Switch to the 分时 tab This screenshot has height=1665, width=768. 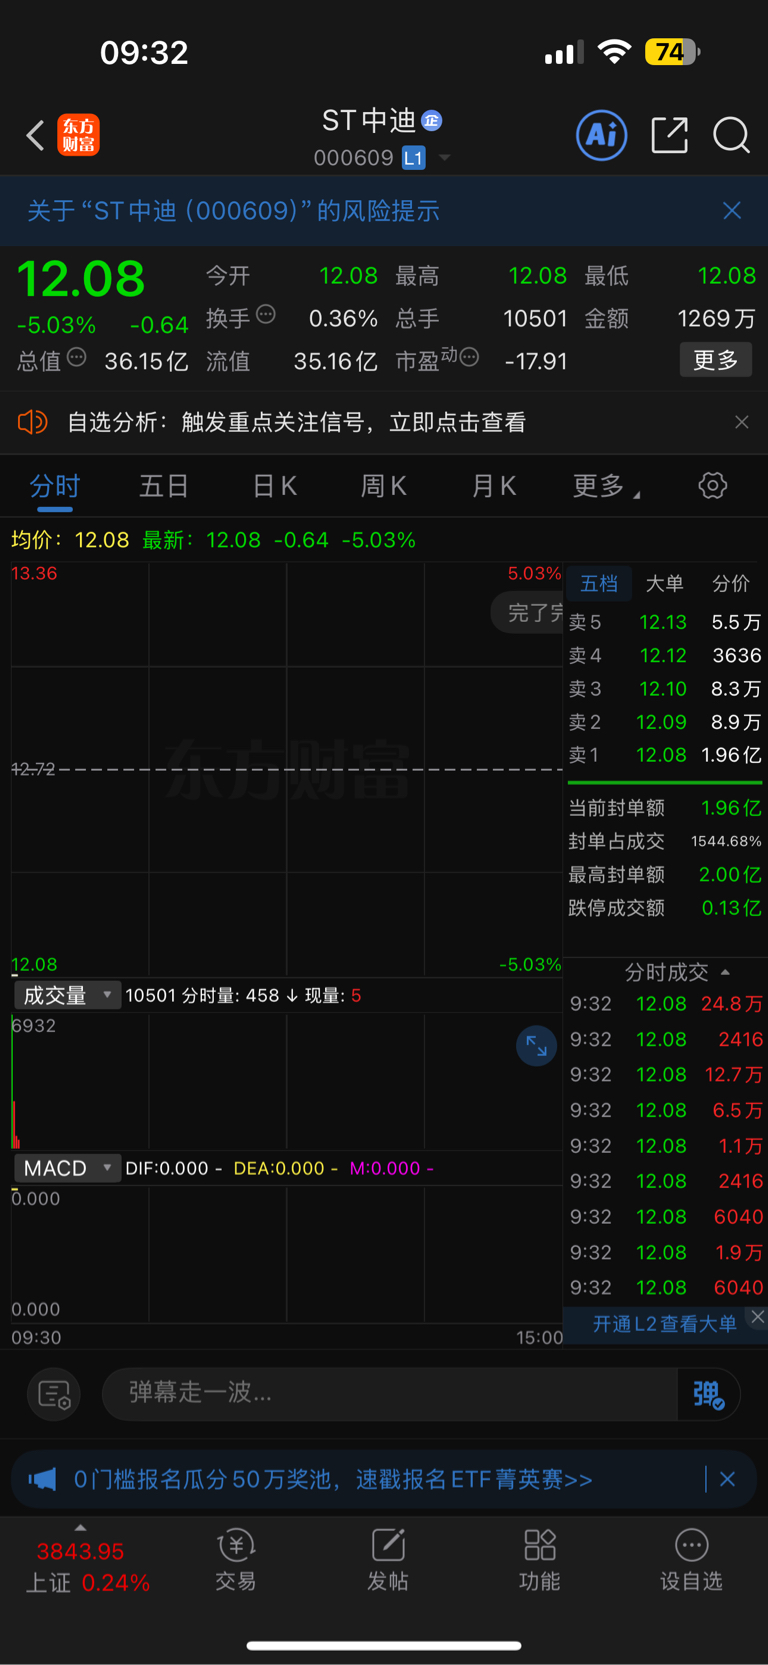pyautogui.click(x=55, y=487)
